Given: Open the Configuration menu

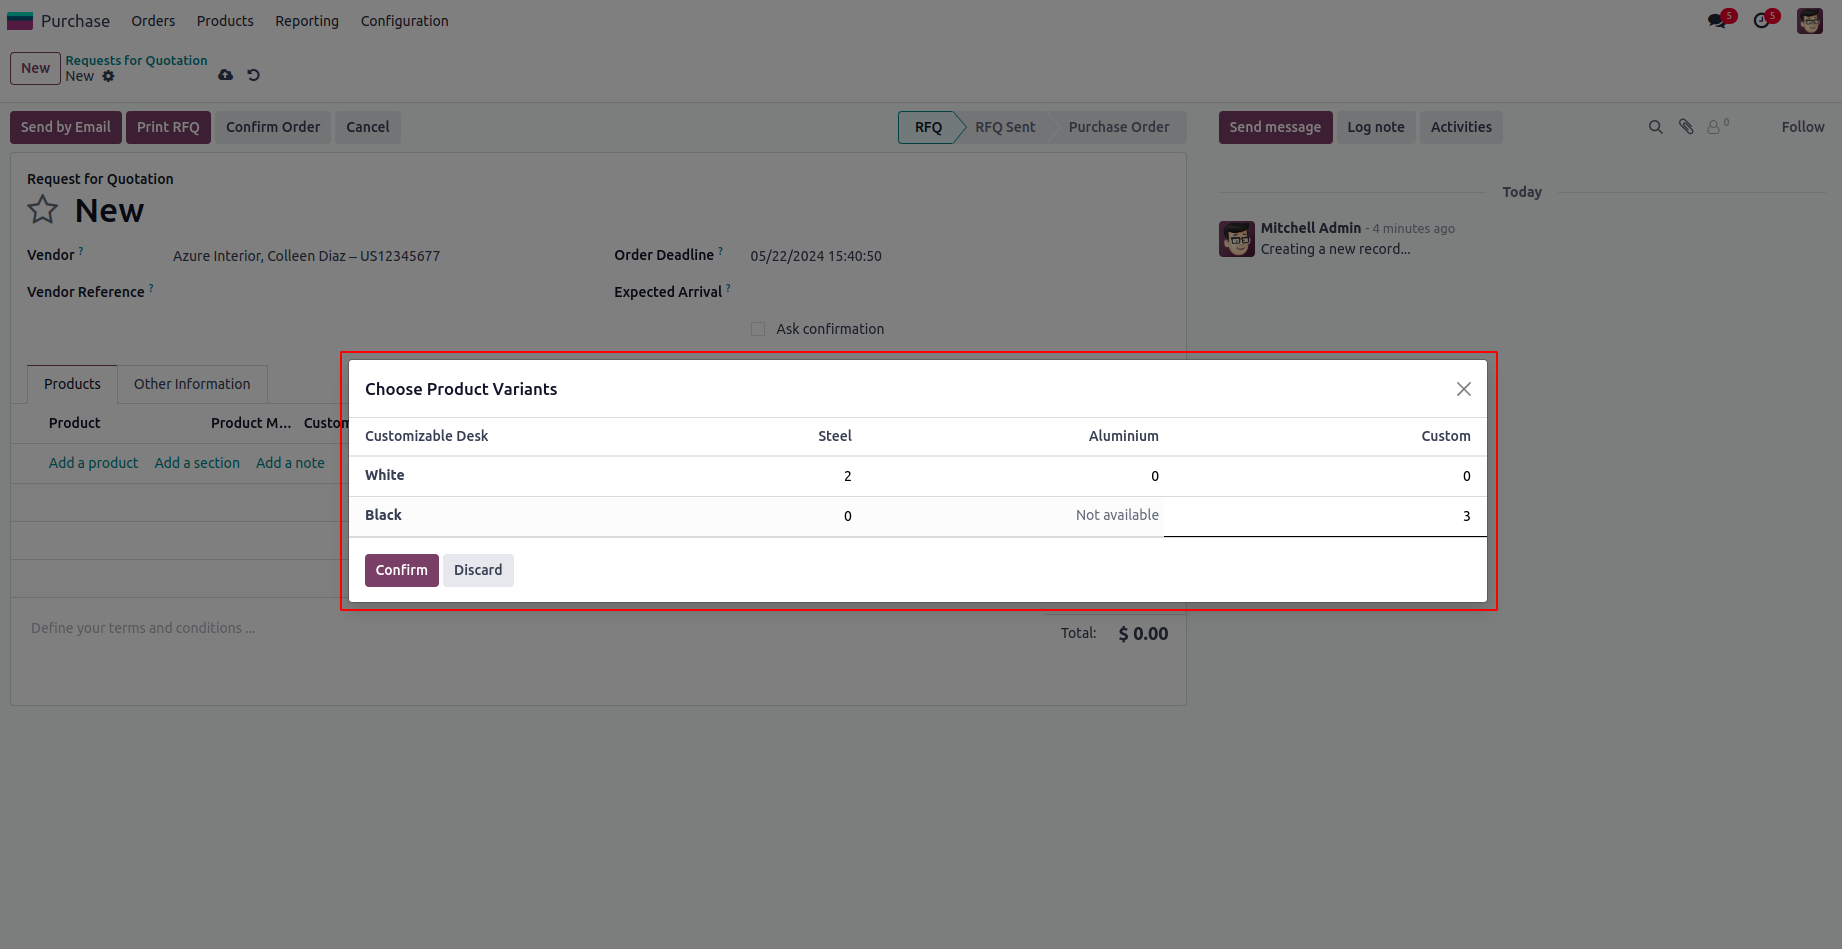Looking at the screenshot, I should coord(404,21).
